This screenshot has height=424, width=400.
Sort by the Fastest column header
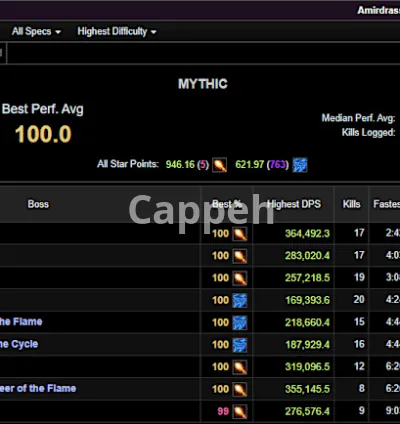click(x=387, y=204)
